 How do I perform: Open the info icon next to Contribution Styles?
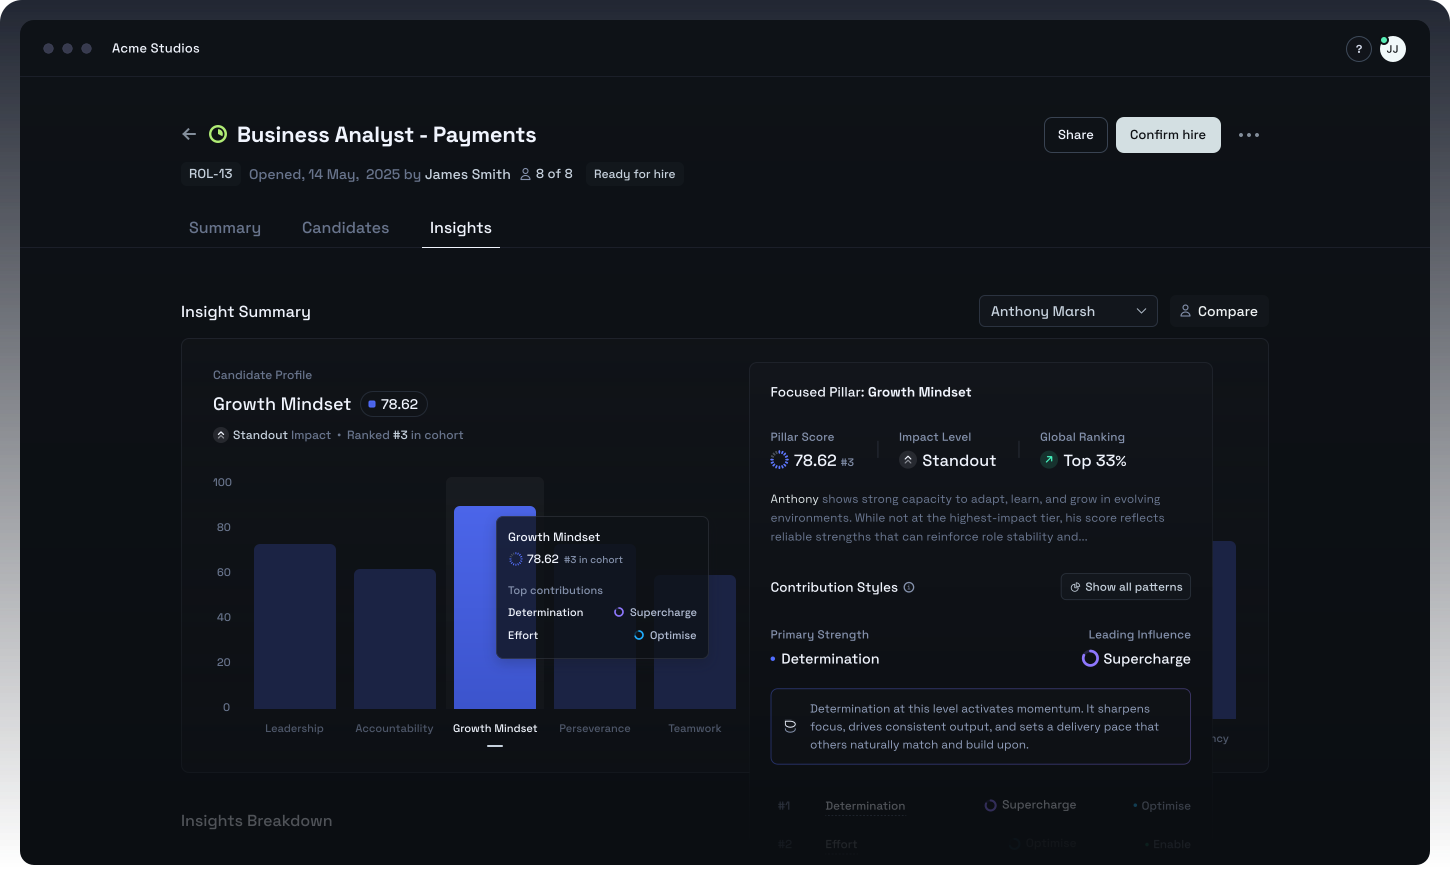pos(908,587)
